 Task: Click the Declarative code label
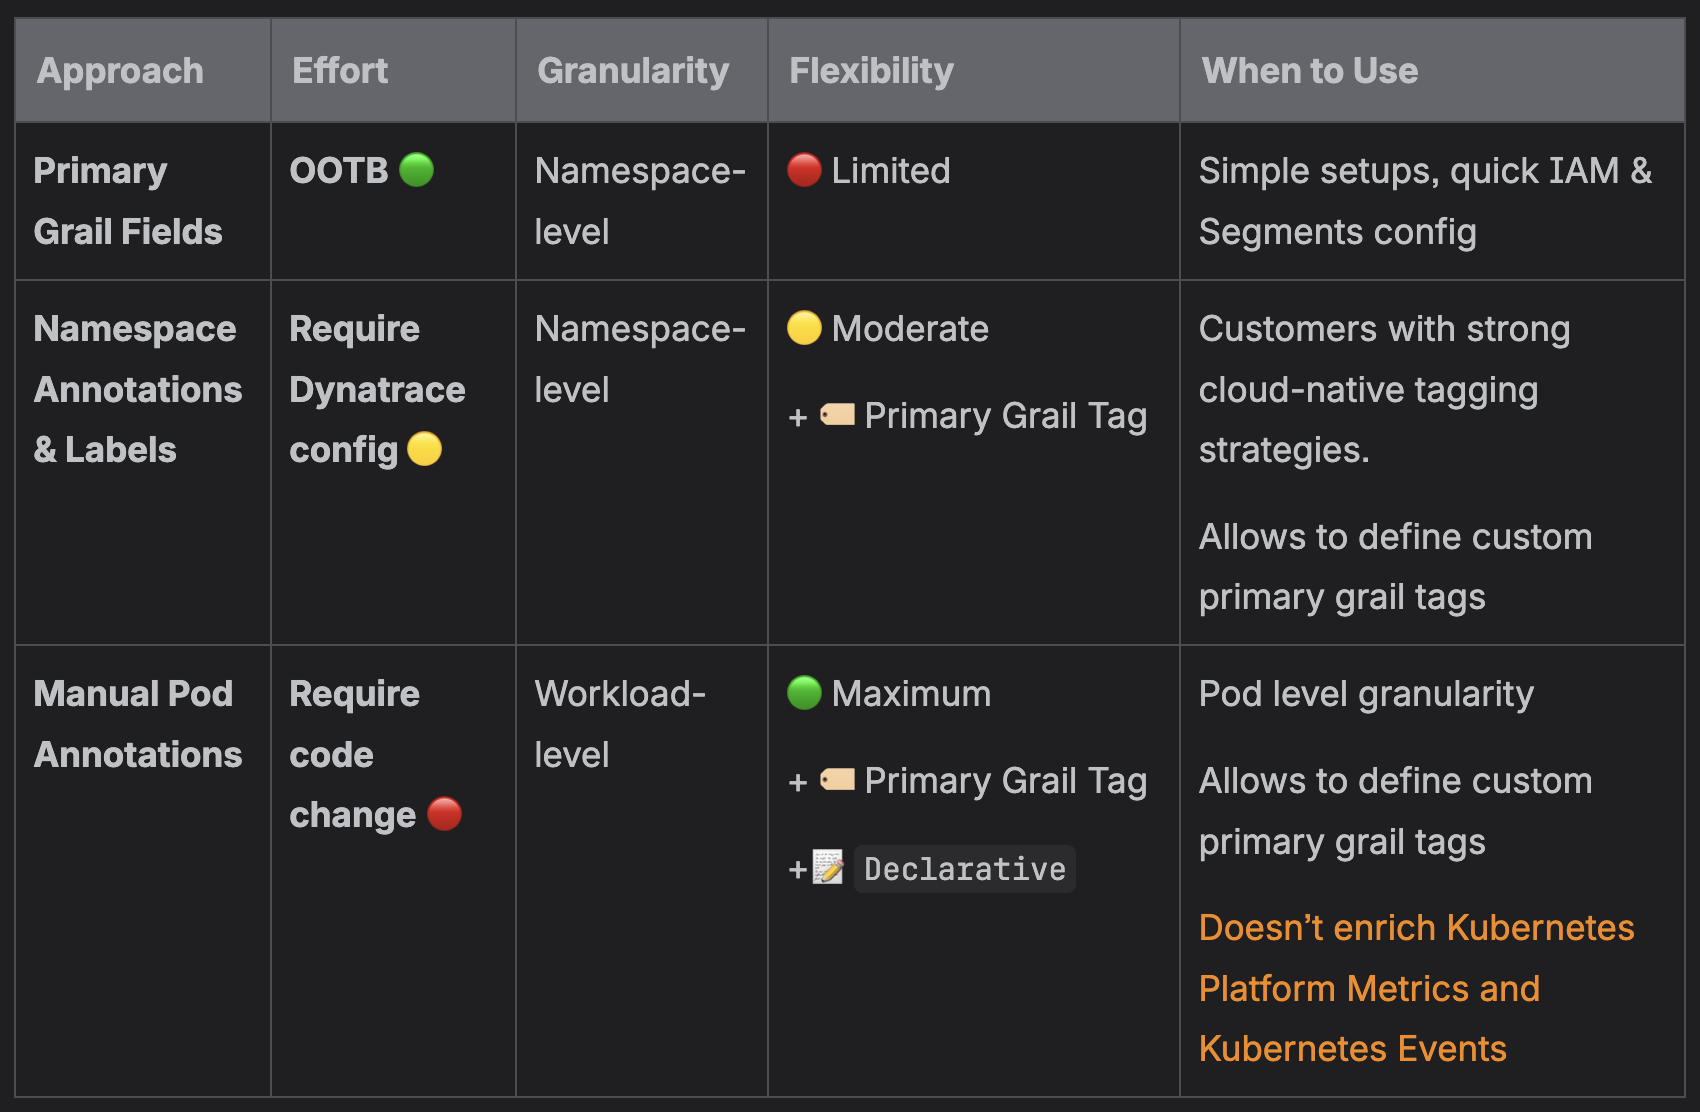tap(964, 869)
